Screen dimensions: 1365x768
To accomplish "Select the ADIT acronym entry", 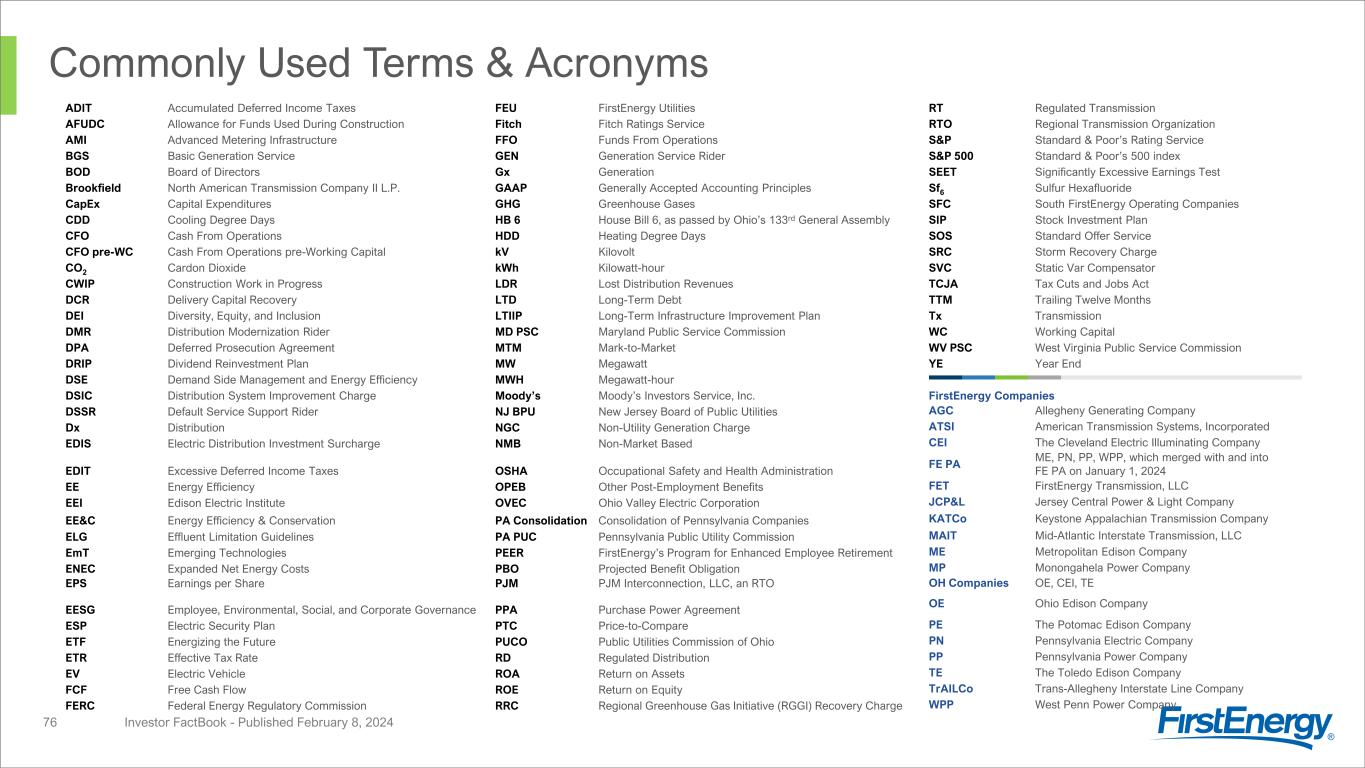I will (x=79, y=108).
